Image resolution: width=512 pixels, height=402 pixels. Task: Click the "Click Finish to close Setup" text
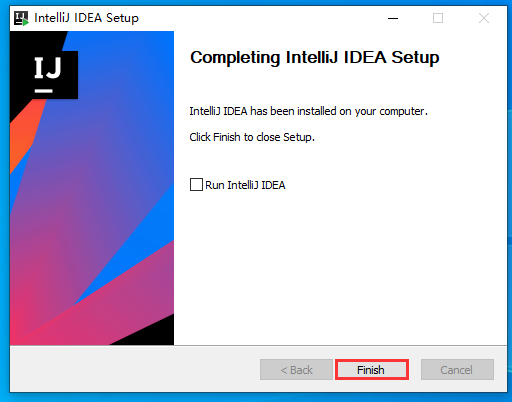[252, 137]
